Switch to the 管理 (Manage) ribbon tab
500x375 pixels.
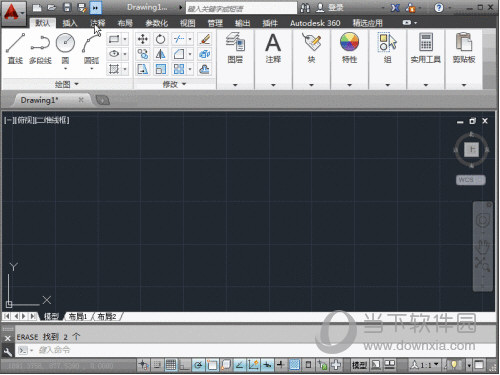(x=215, y=23)
